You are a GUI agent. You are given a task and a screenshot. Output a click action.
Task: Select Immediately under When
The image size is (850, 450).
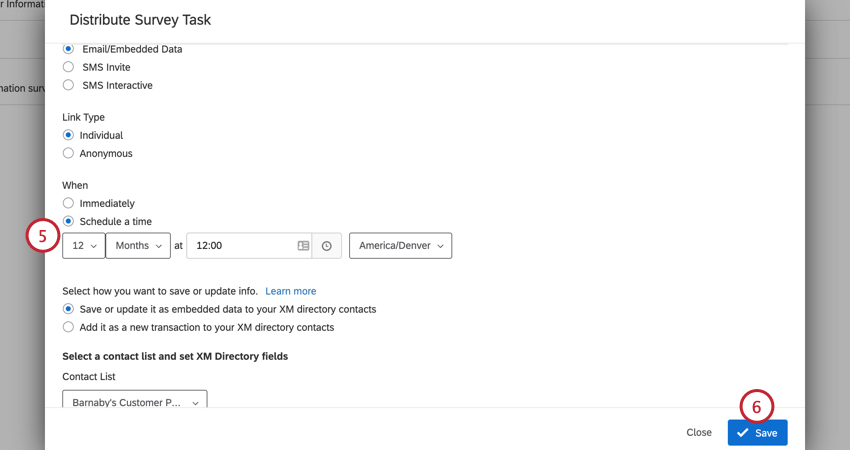[x=68, y=203]
